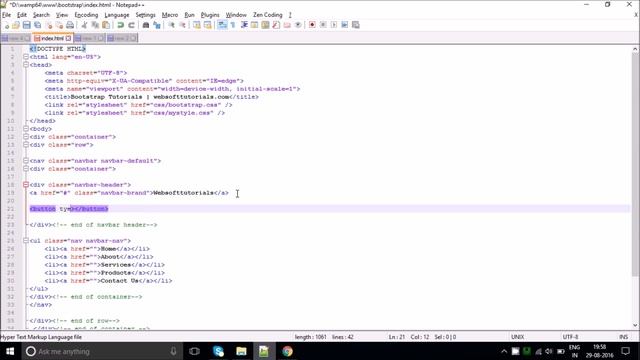This screenshot has height=360, width=640.
Task: Collapse the row div fold on line 13
Action: pos(26,144)
